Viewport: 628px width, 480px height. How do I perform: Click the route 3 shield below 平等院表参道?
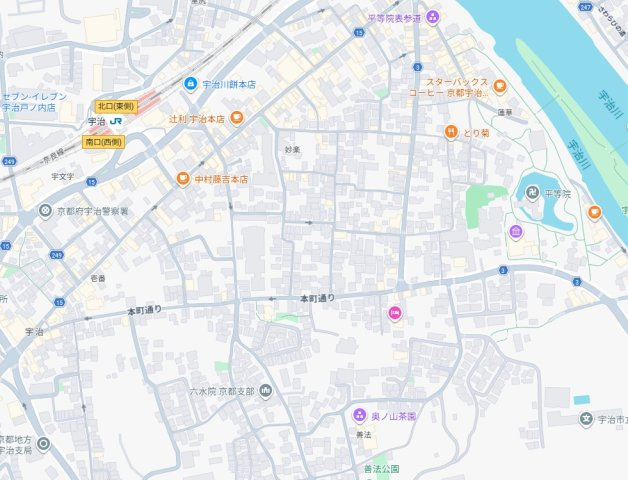(x=417, y=67)
